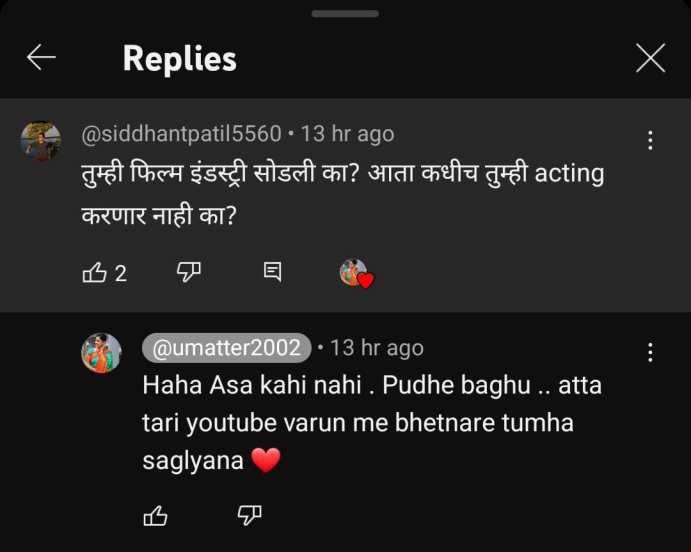Dislike the reply from umatter2002
691x552 pixels.
[249, 515]
